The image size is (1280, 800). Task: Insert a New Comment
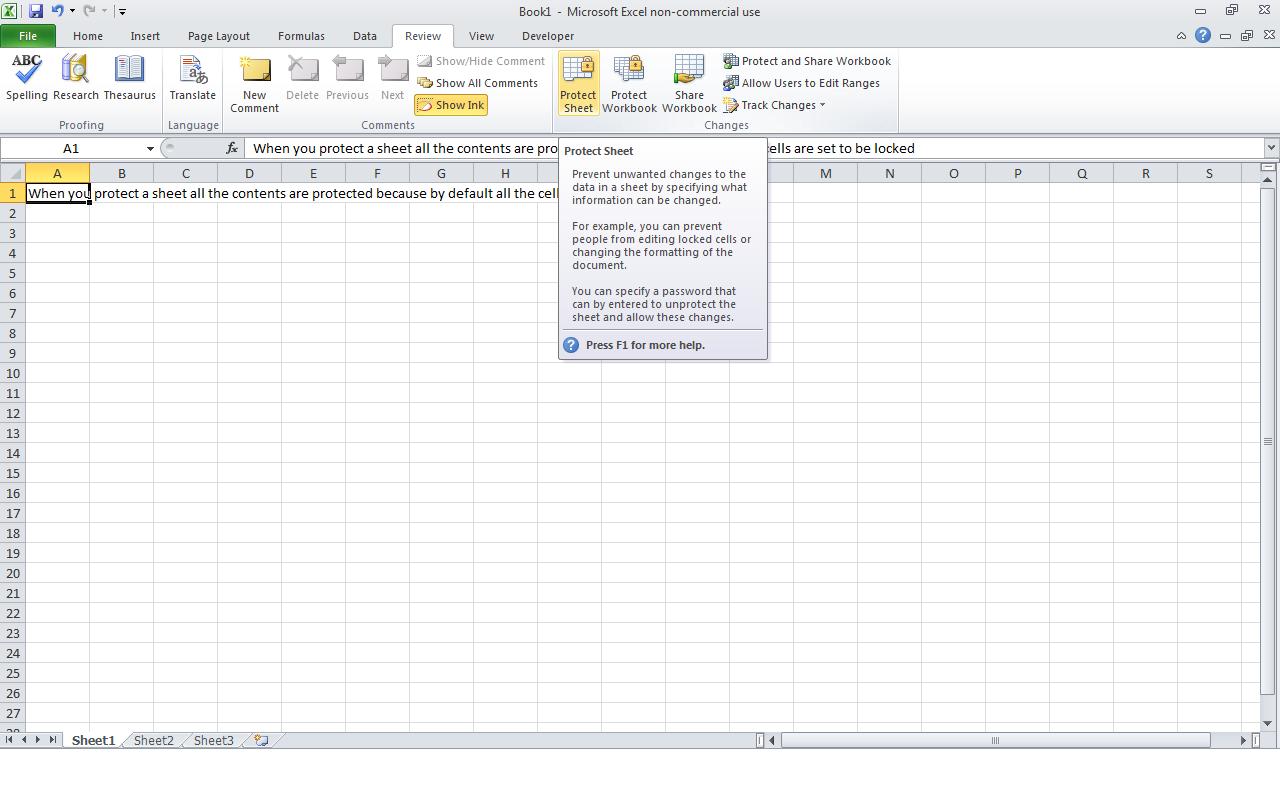pyautogui.click(x=254, y=80)
